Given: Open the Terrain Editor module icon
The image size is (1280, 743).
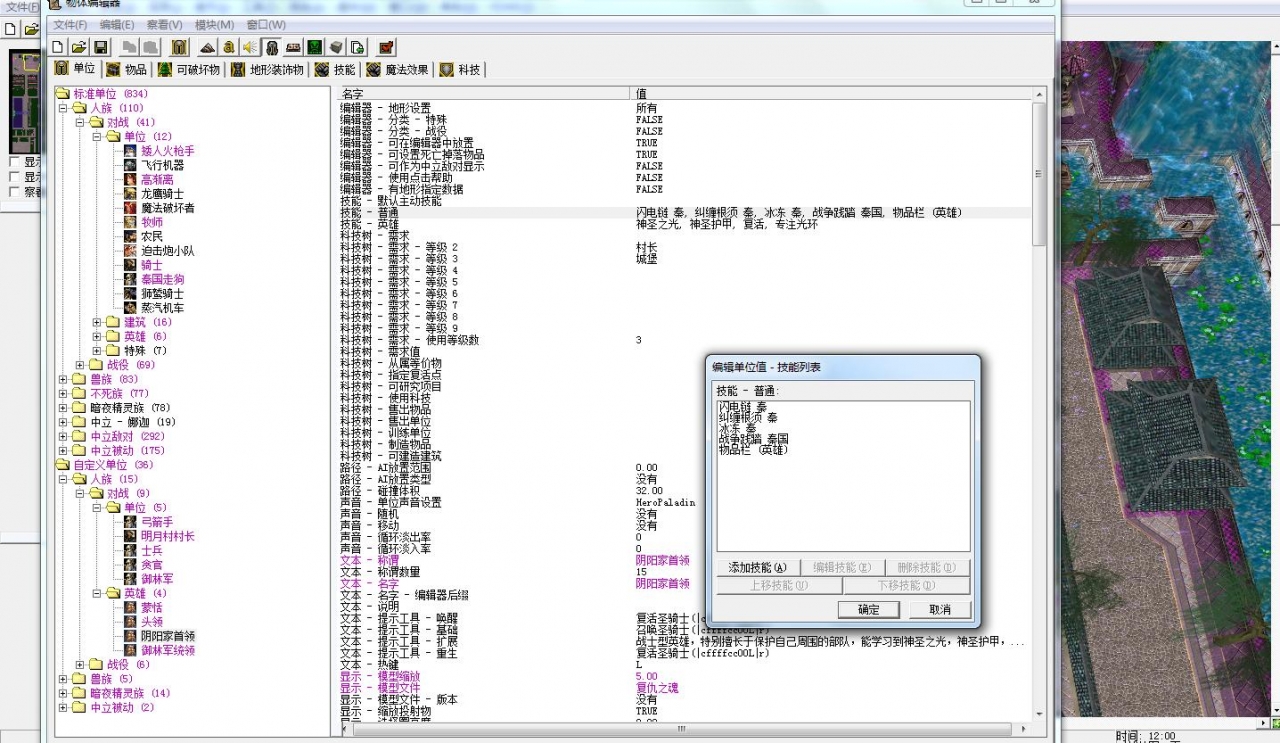Looking at the screenshot, I should 208,47.
